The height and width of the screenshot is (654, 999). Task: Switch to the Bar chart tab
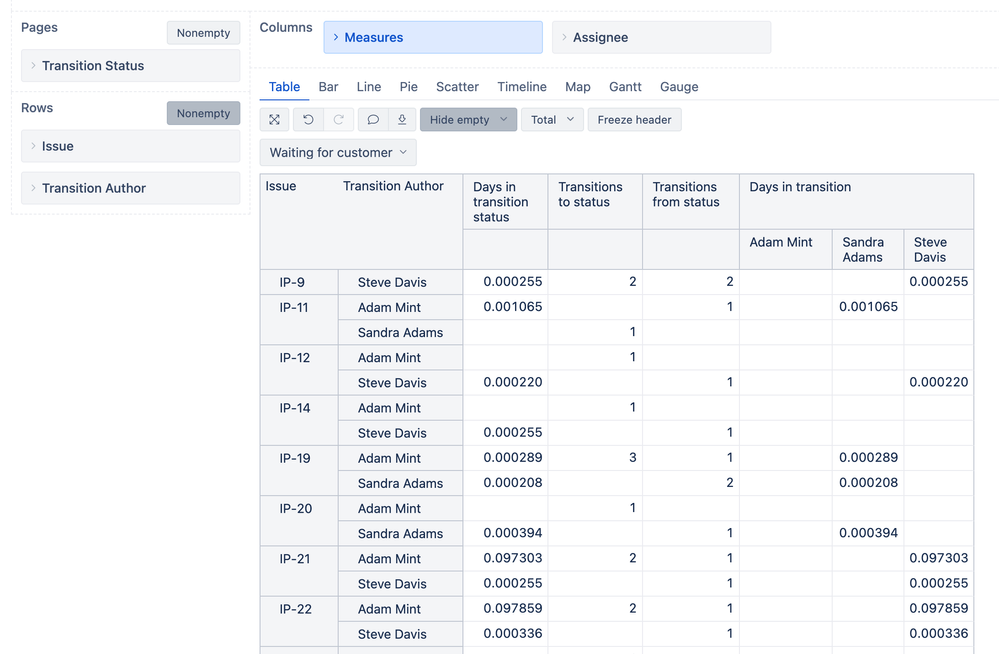(328, 87)
